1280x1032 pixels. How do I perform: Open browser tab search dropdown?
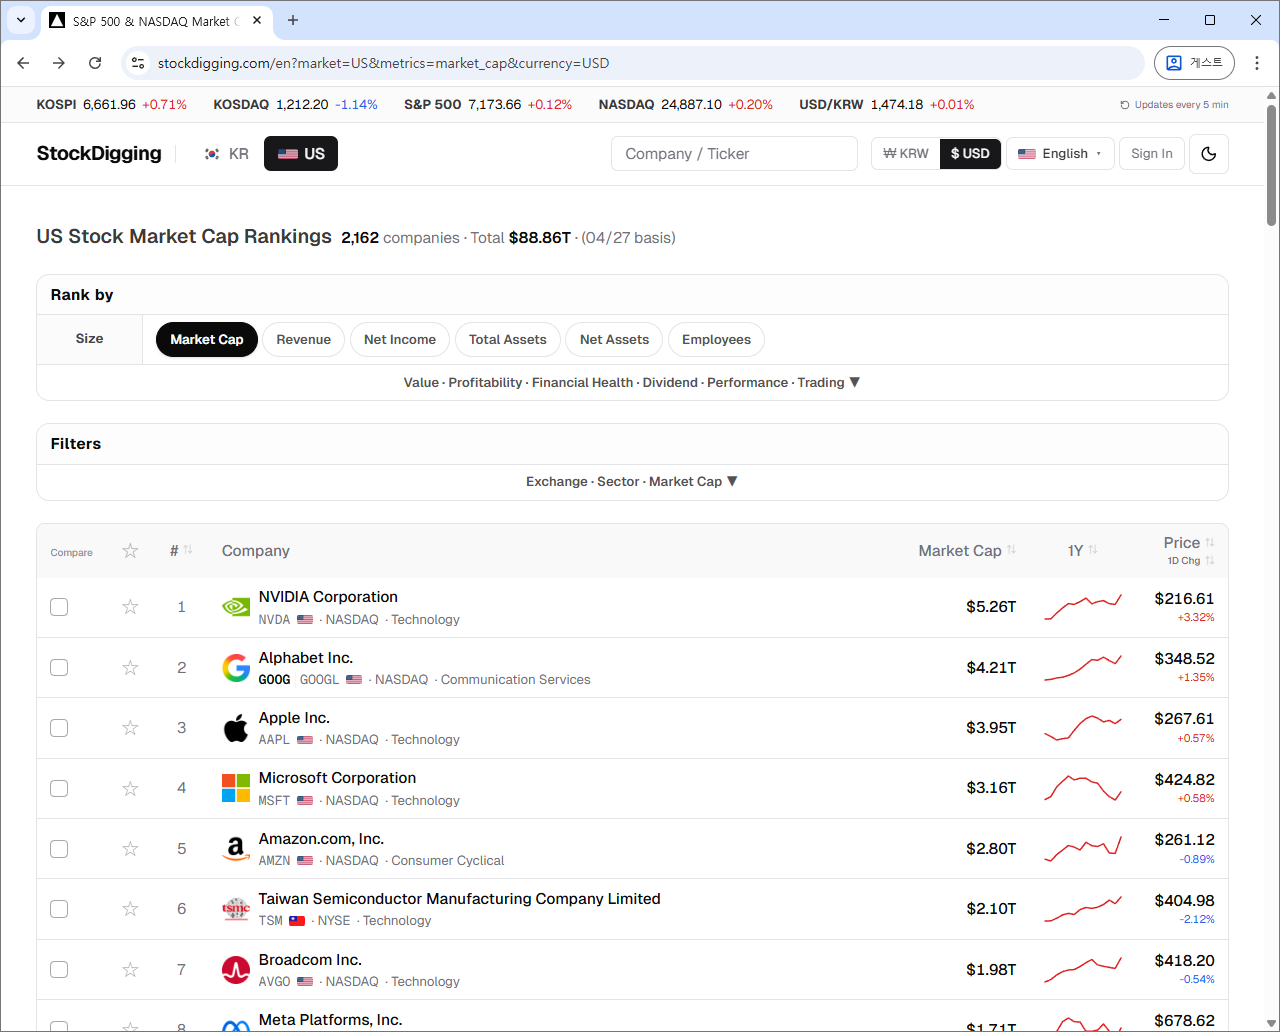tap(21, 20)
